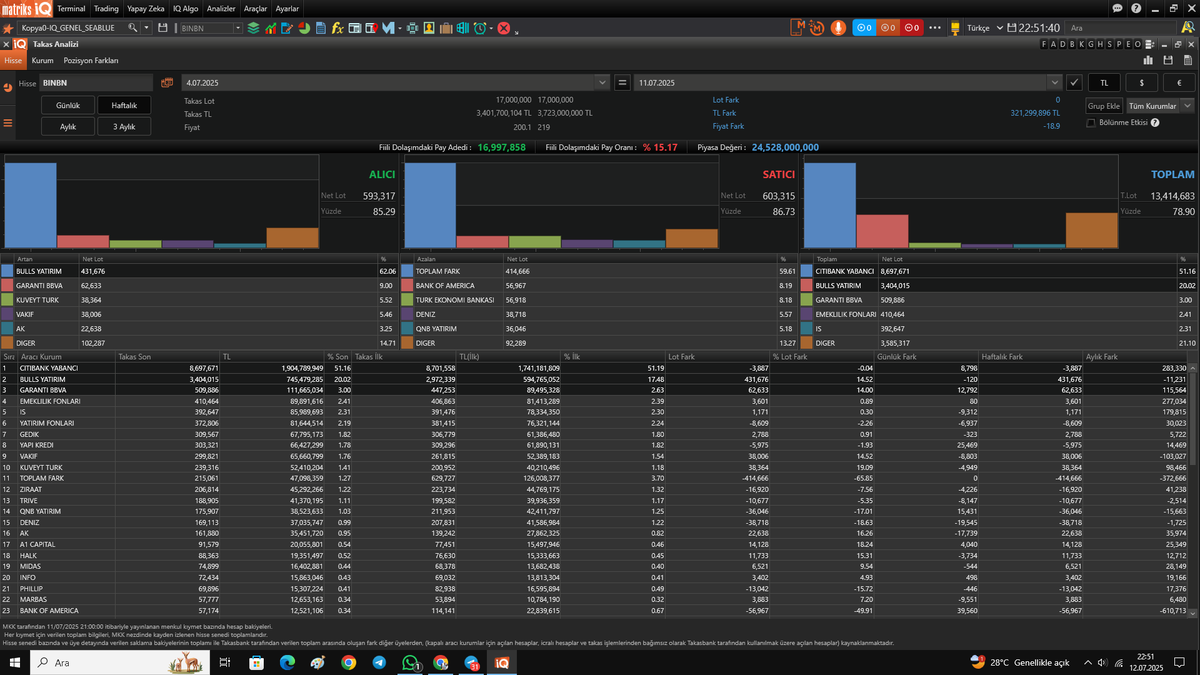Image resolution: width=1200 pixels, height=675 pixels.
Task: Click the blue counter button showing 0
Action: pyautogui.click(x=864, y=28)
